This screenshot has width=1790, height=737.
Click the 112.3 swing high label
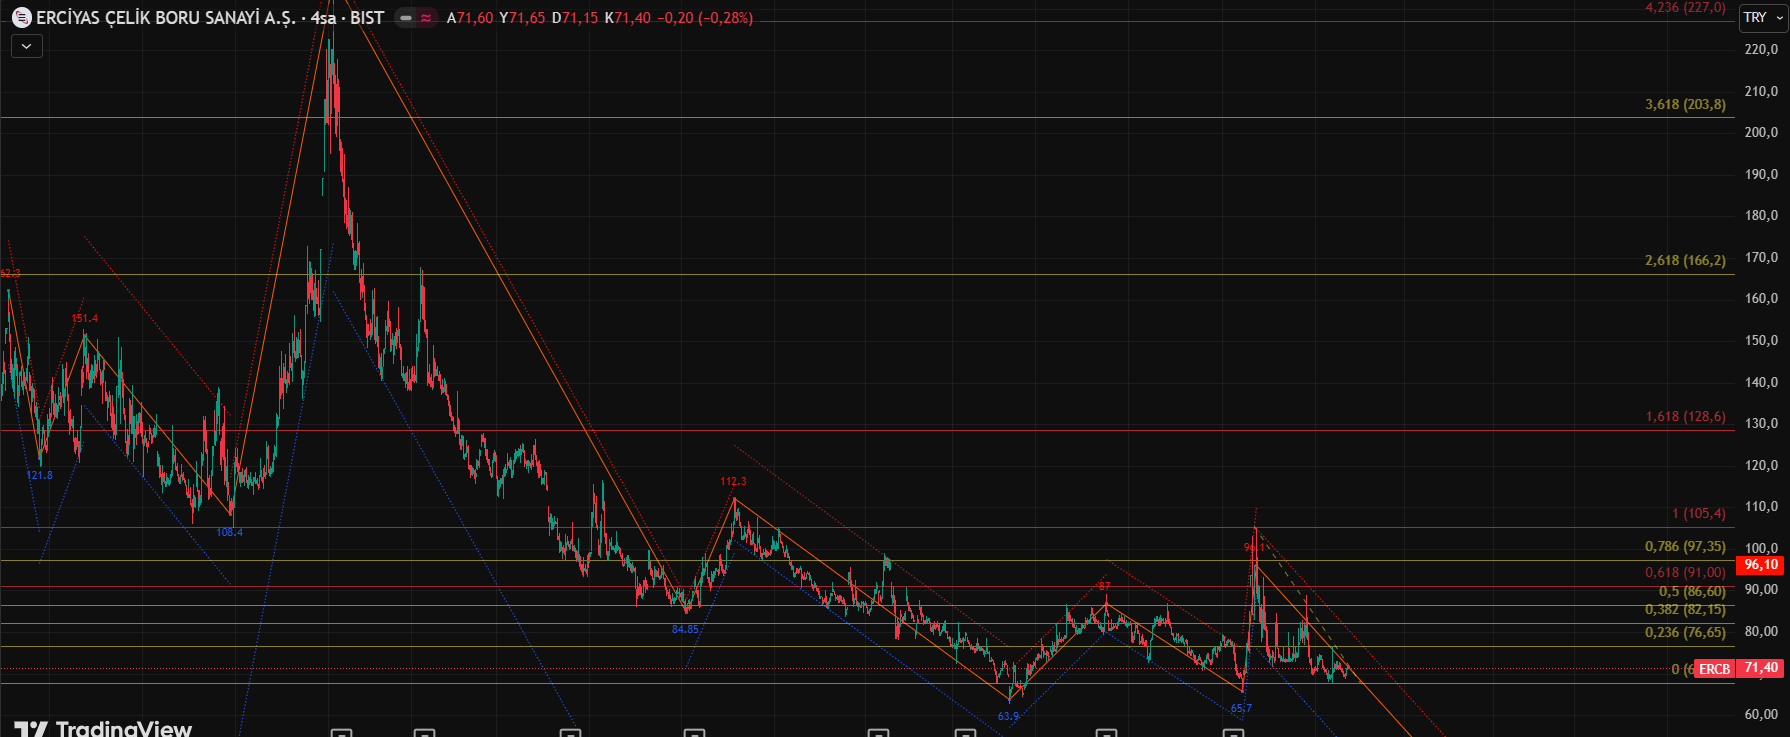(x=733, y=482)
